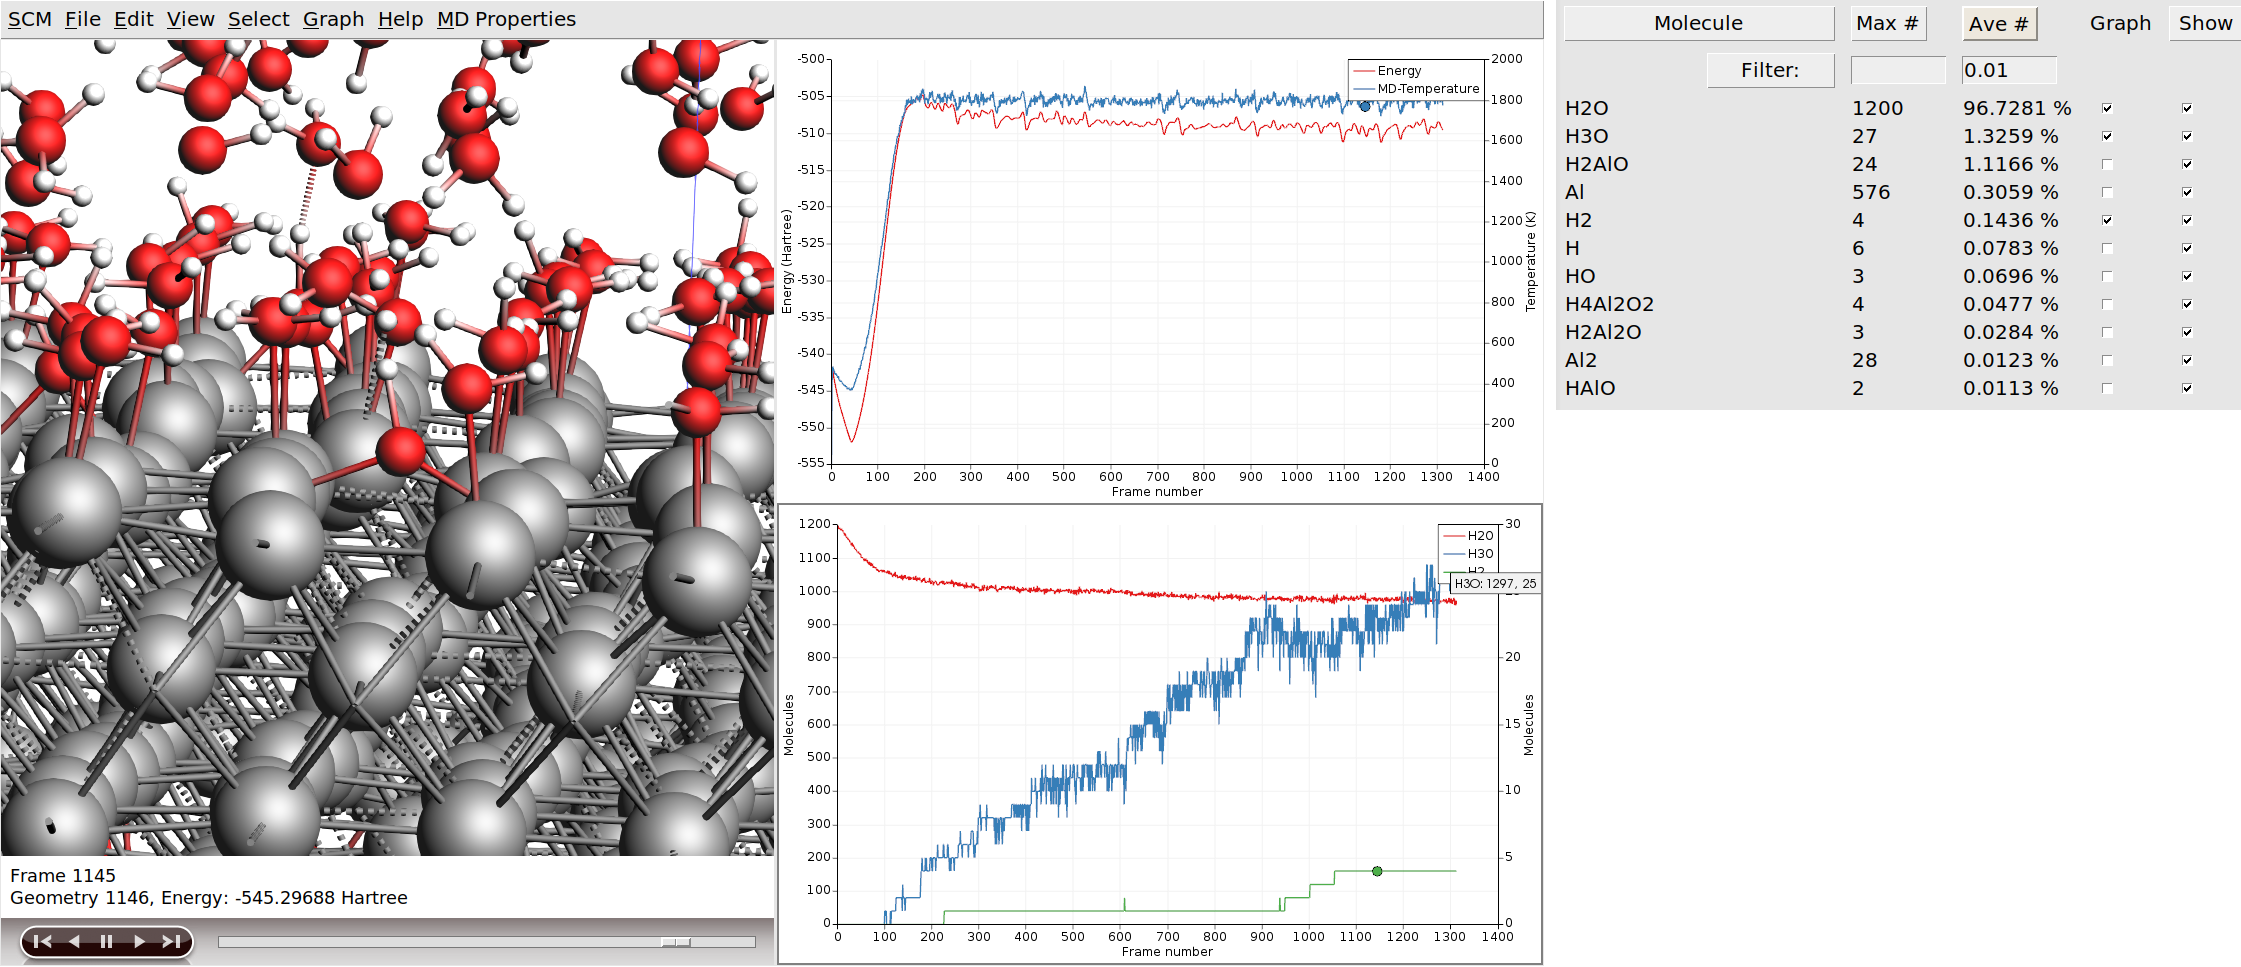Toggle Graph checkbox for H2 molecule
Screen dimensions: 2241x967
[2107, 220]
